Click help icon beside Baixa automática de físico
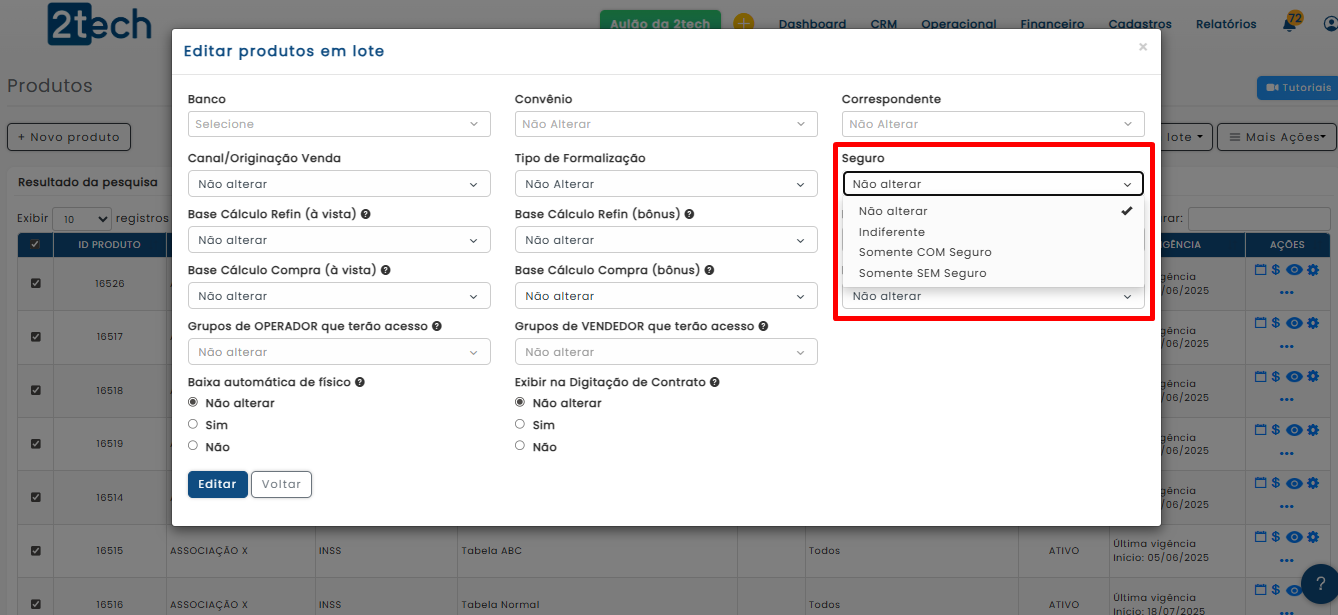 tap(359, 382)
